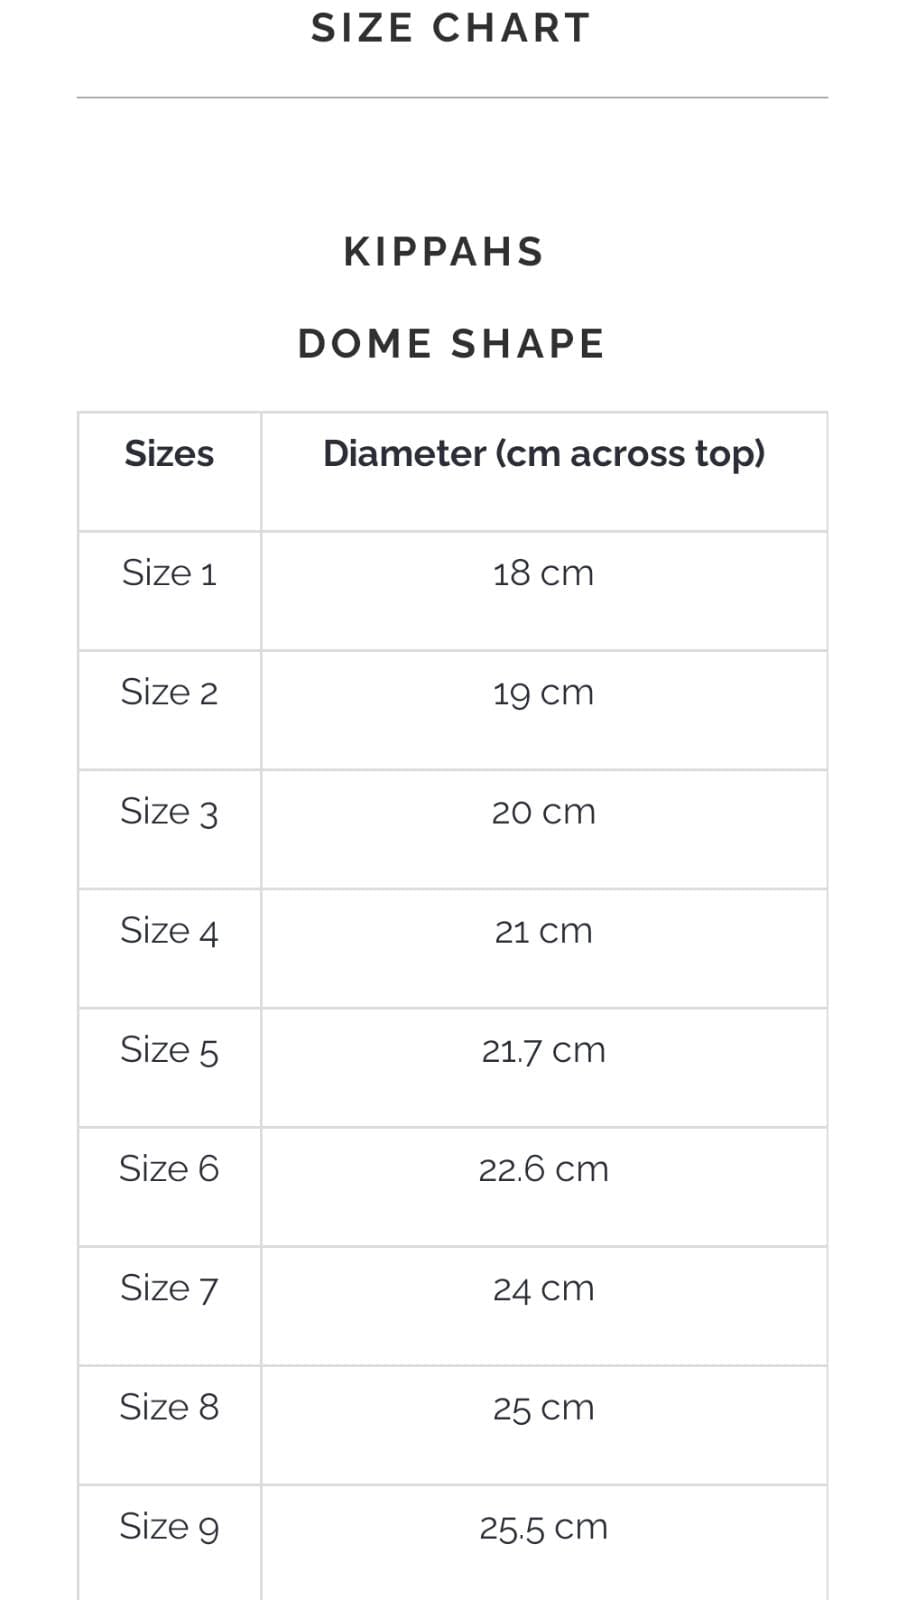Click the 19 cm diameter value
Image resolution: width=906 pixels, height=1600 pixels.
(x=543, y=692)
